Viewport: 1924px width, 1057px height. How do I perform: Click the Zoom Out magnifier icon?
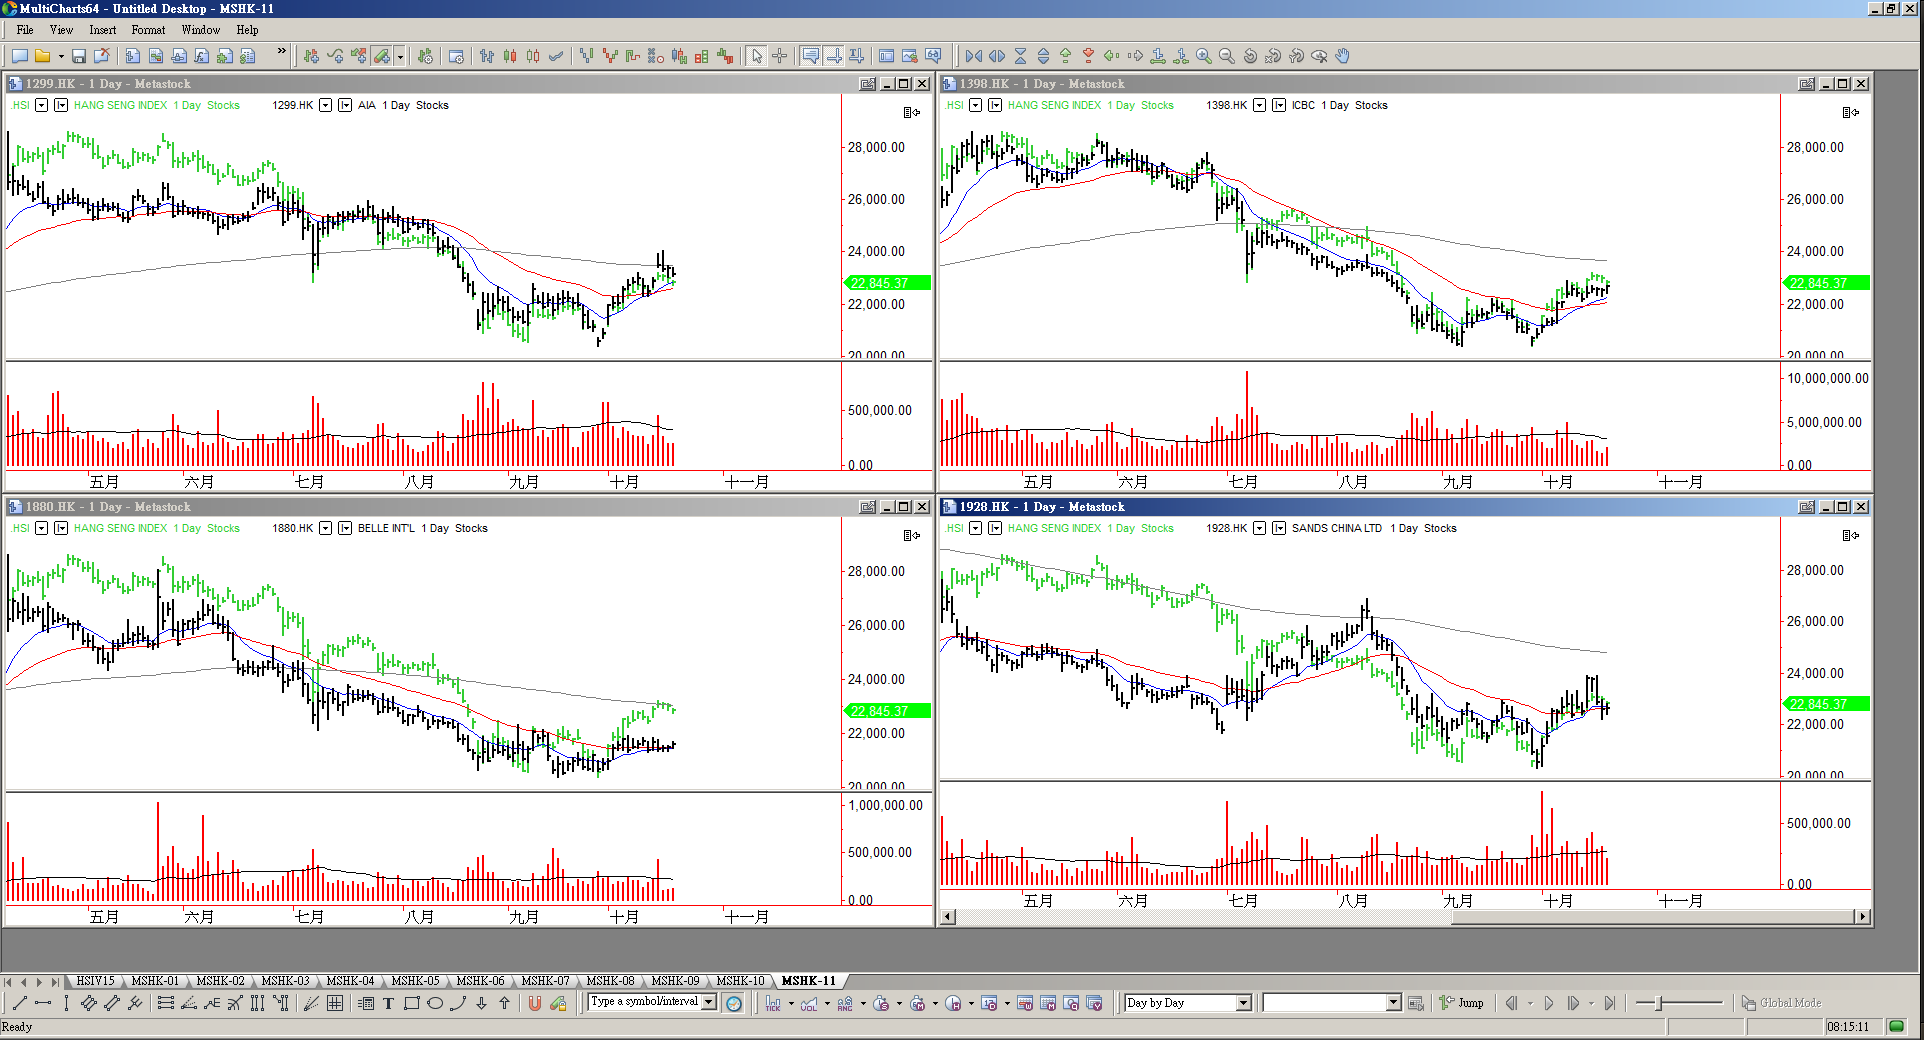[x=1227, y=56]
